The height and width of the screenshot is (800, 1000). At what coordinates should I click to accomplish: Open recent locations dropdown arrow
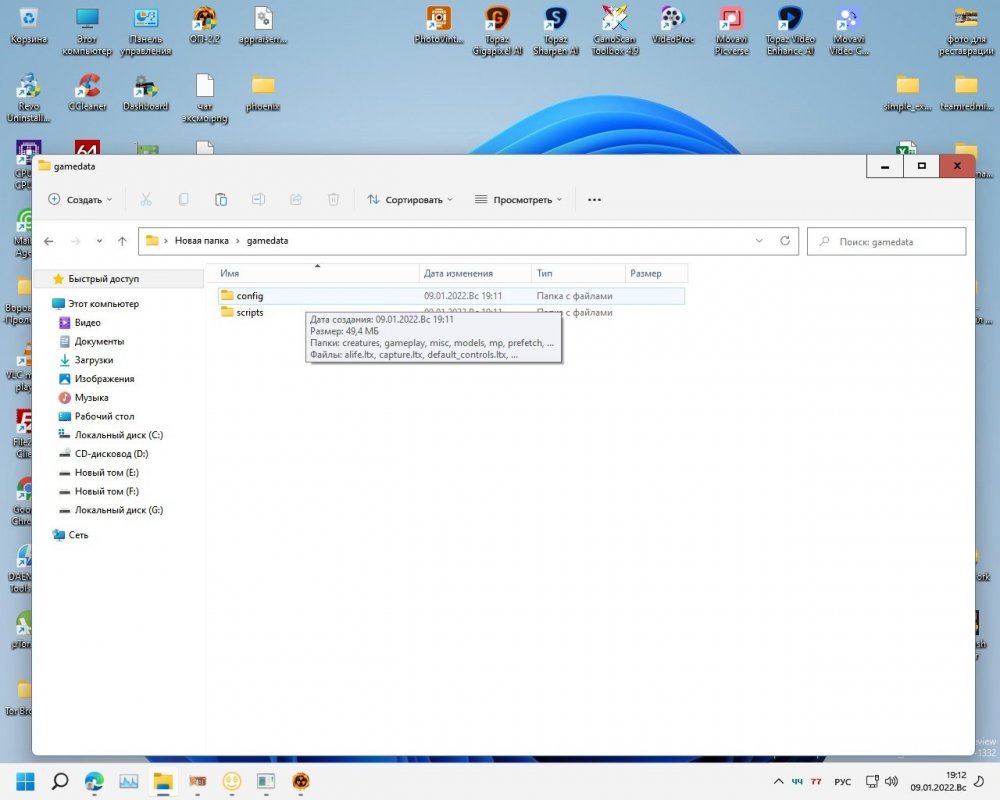[x=99, y=241]
